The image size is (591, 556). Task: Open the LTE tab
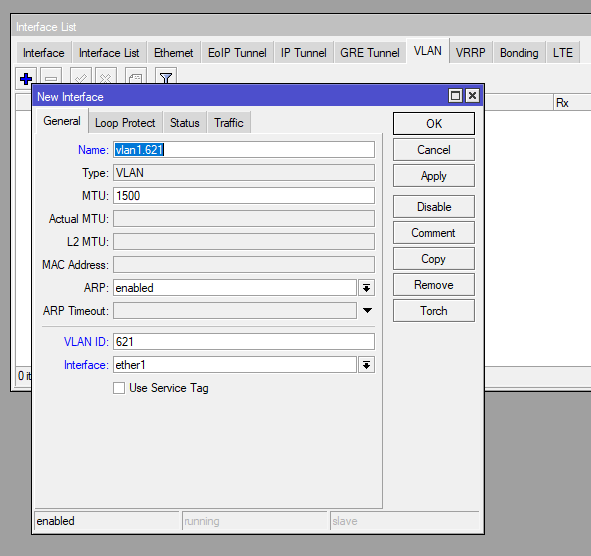pyautogui.click(x=563, y=53)
